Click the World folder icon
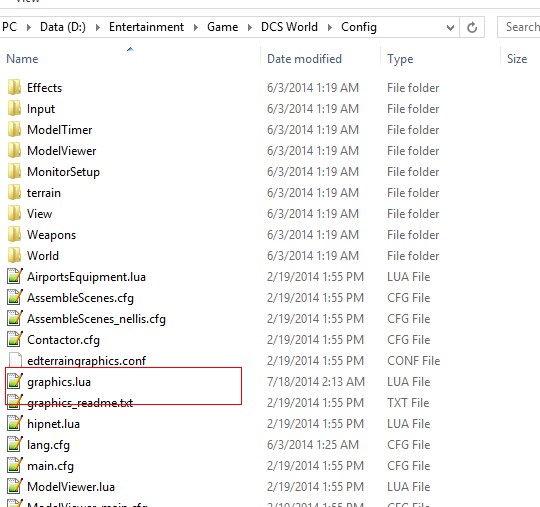The image size is (540, 507). click(14, 256)
